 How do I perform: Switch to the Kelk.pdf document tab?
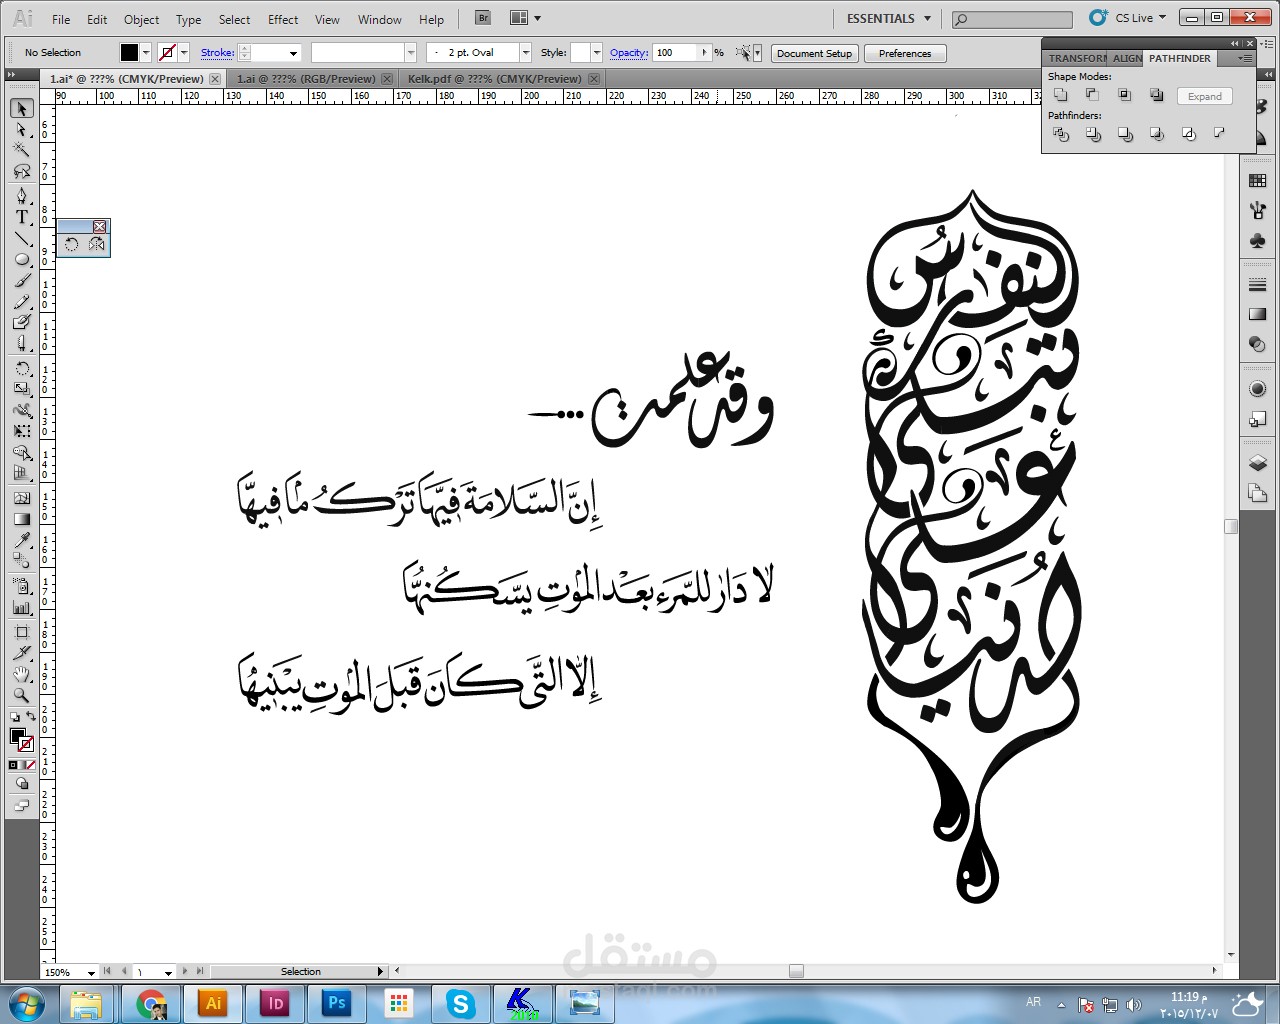coord(494,78)
